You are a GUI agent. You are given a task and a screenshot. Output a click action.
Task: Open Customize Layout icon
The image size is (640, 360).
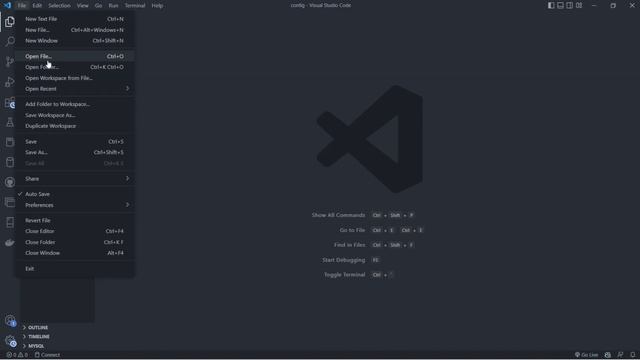click(579, 5)
